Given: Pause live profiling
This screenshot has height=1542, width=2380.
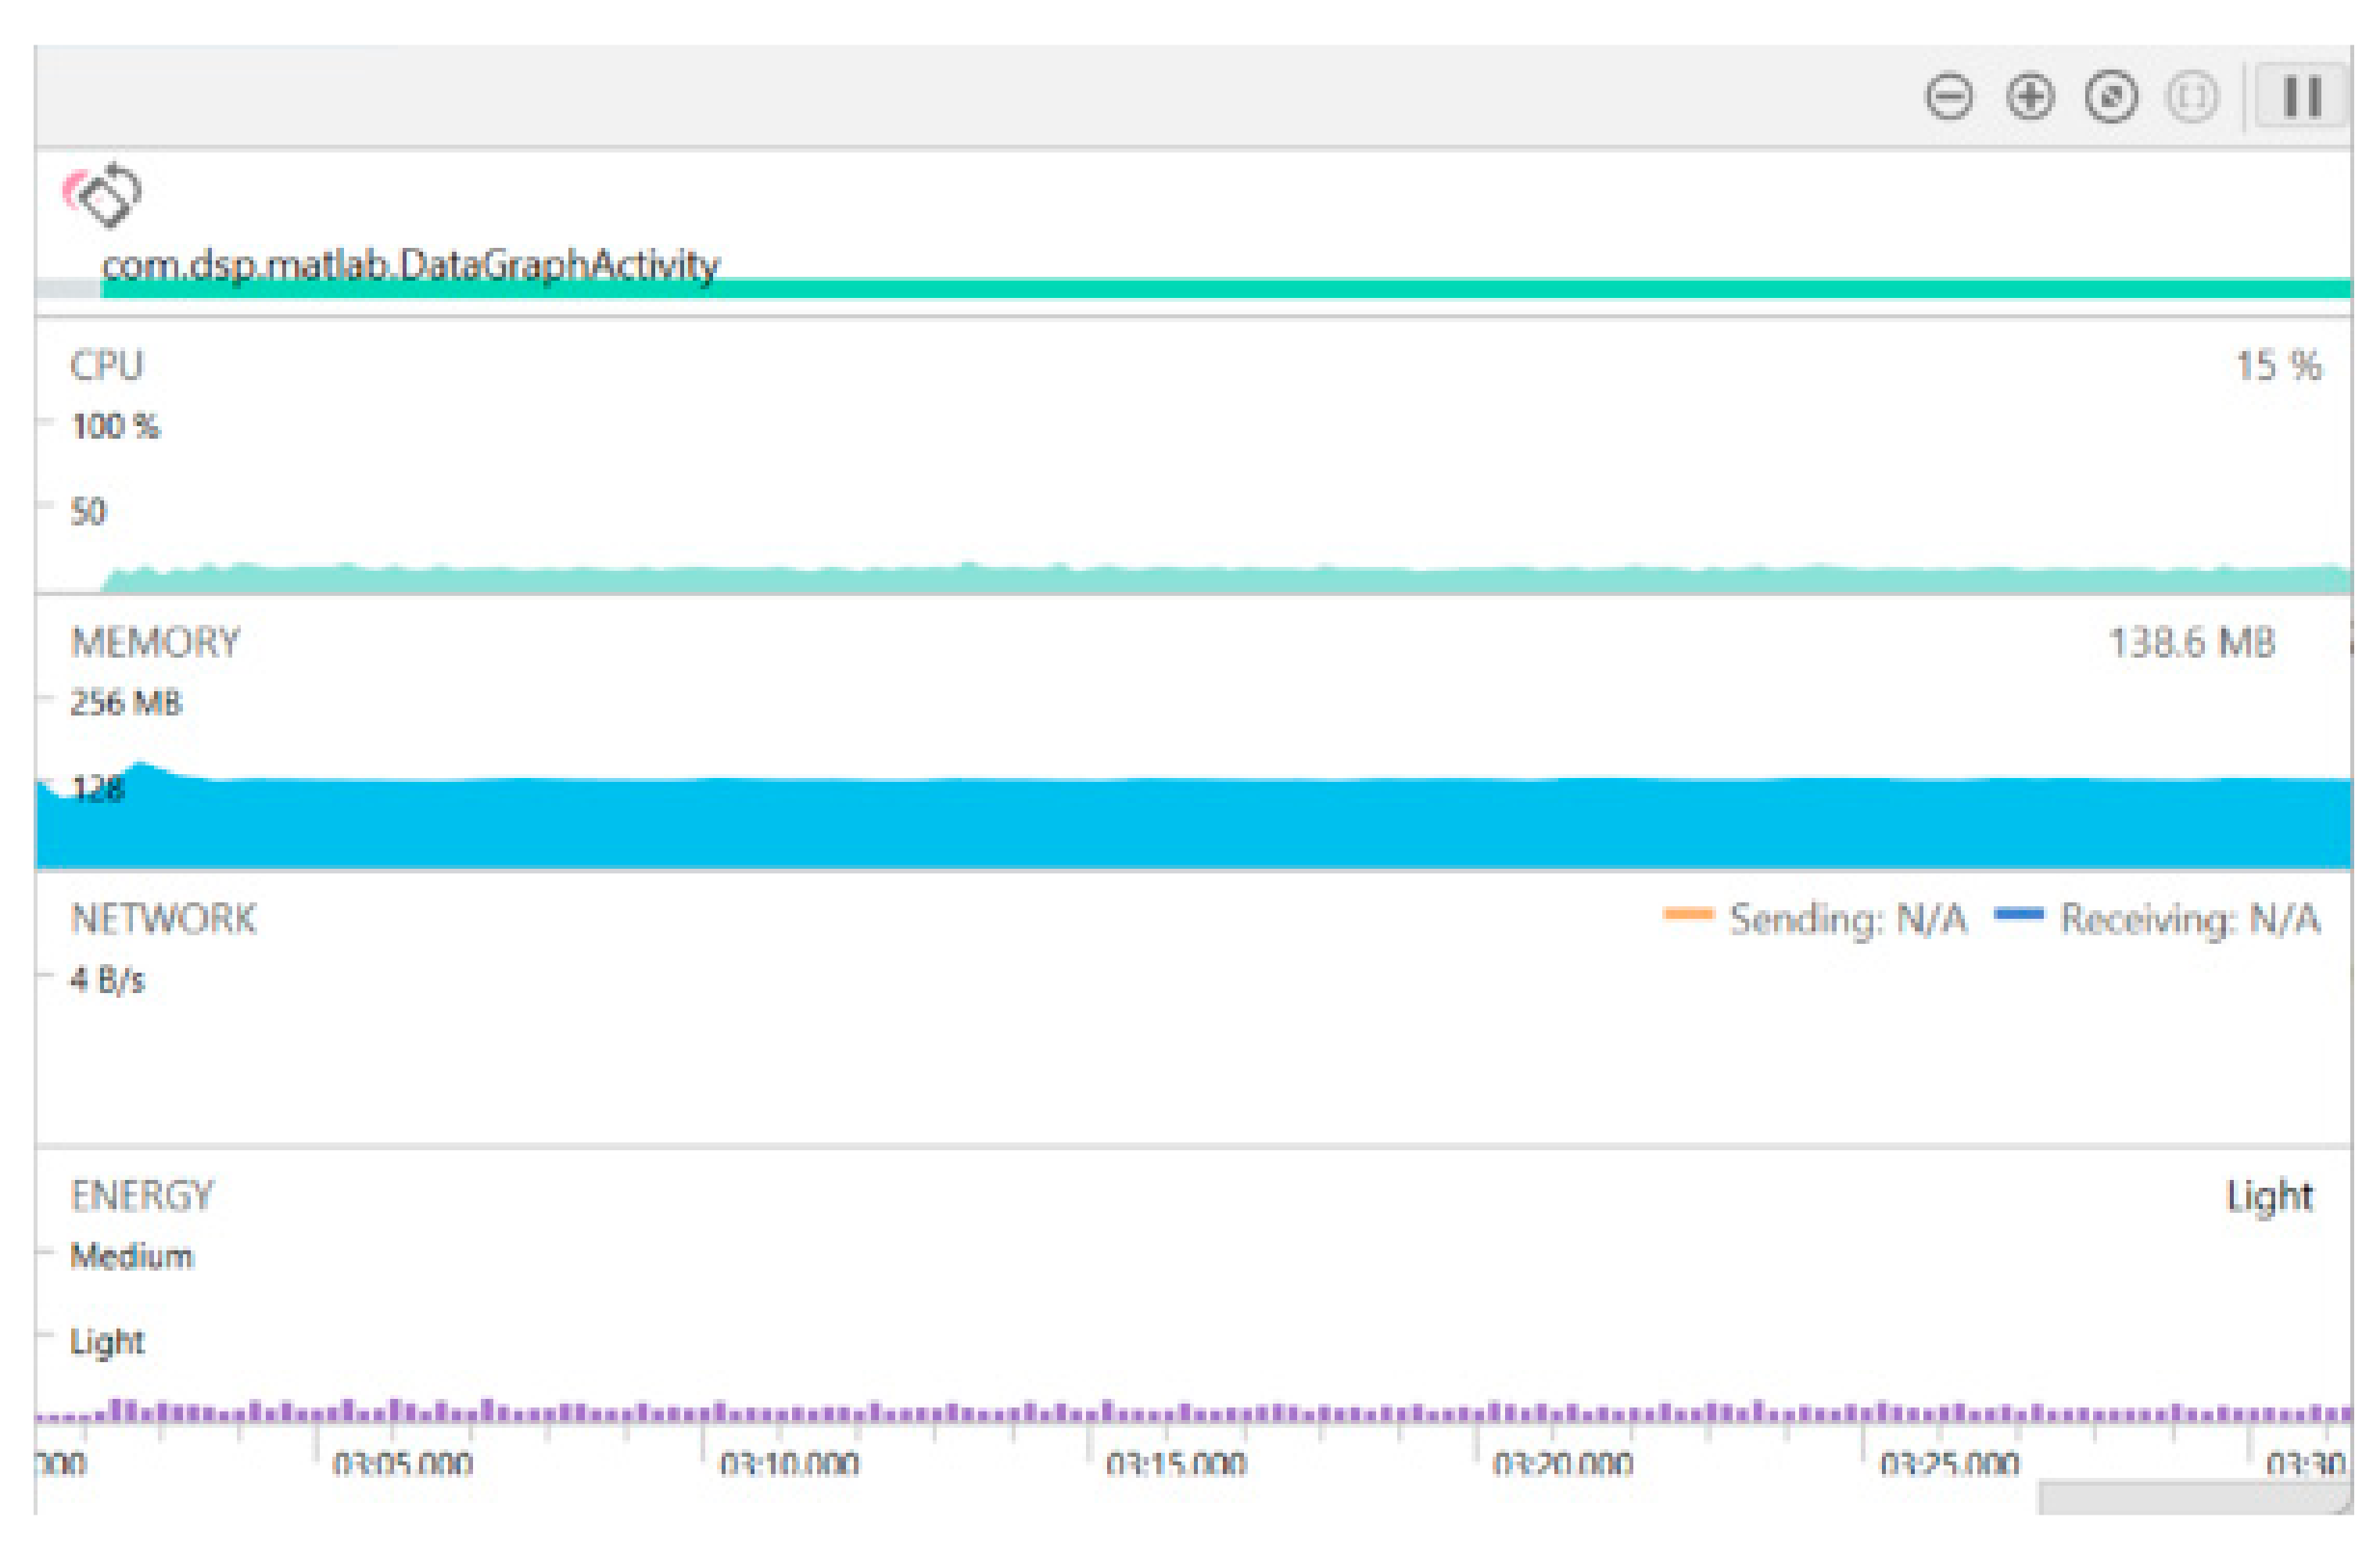Looking at the screenshot, I should point(2302,98).
